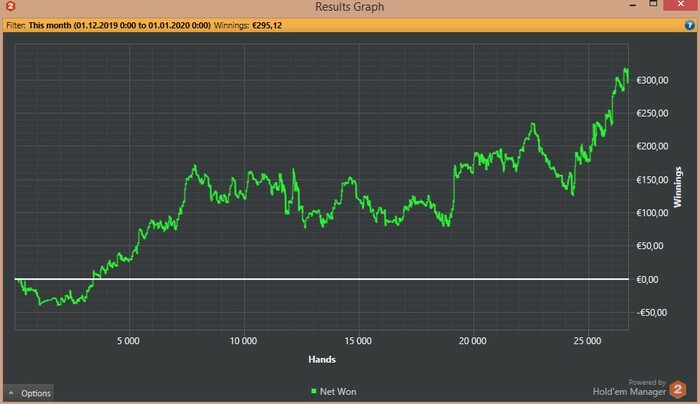This screenshot has height=404, width=700.
Task: Click the €250,00 axis value
Action: click(x=652, y=113)
